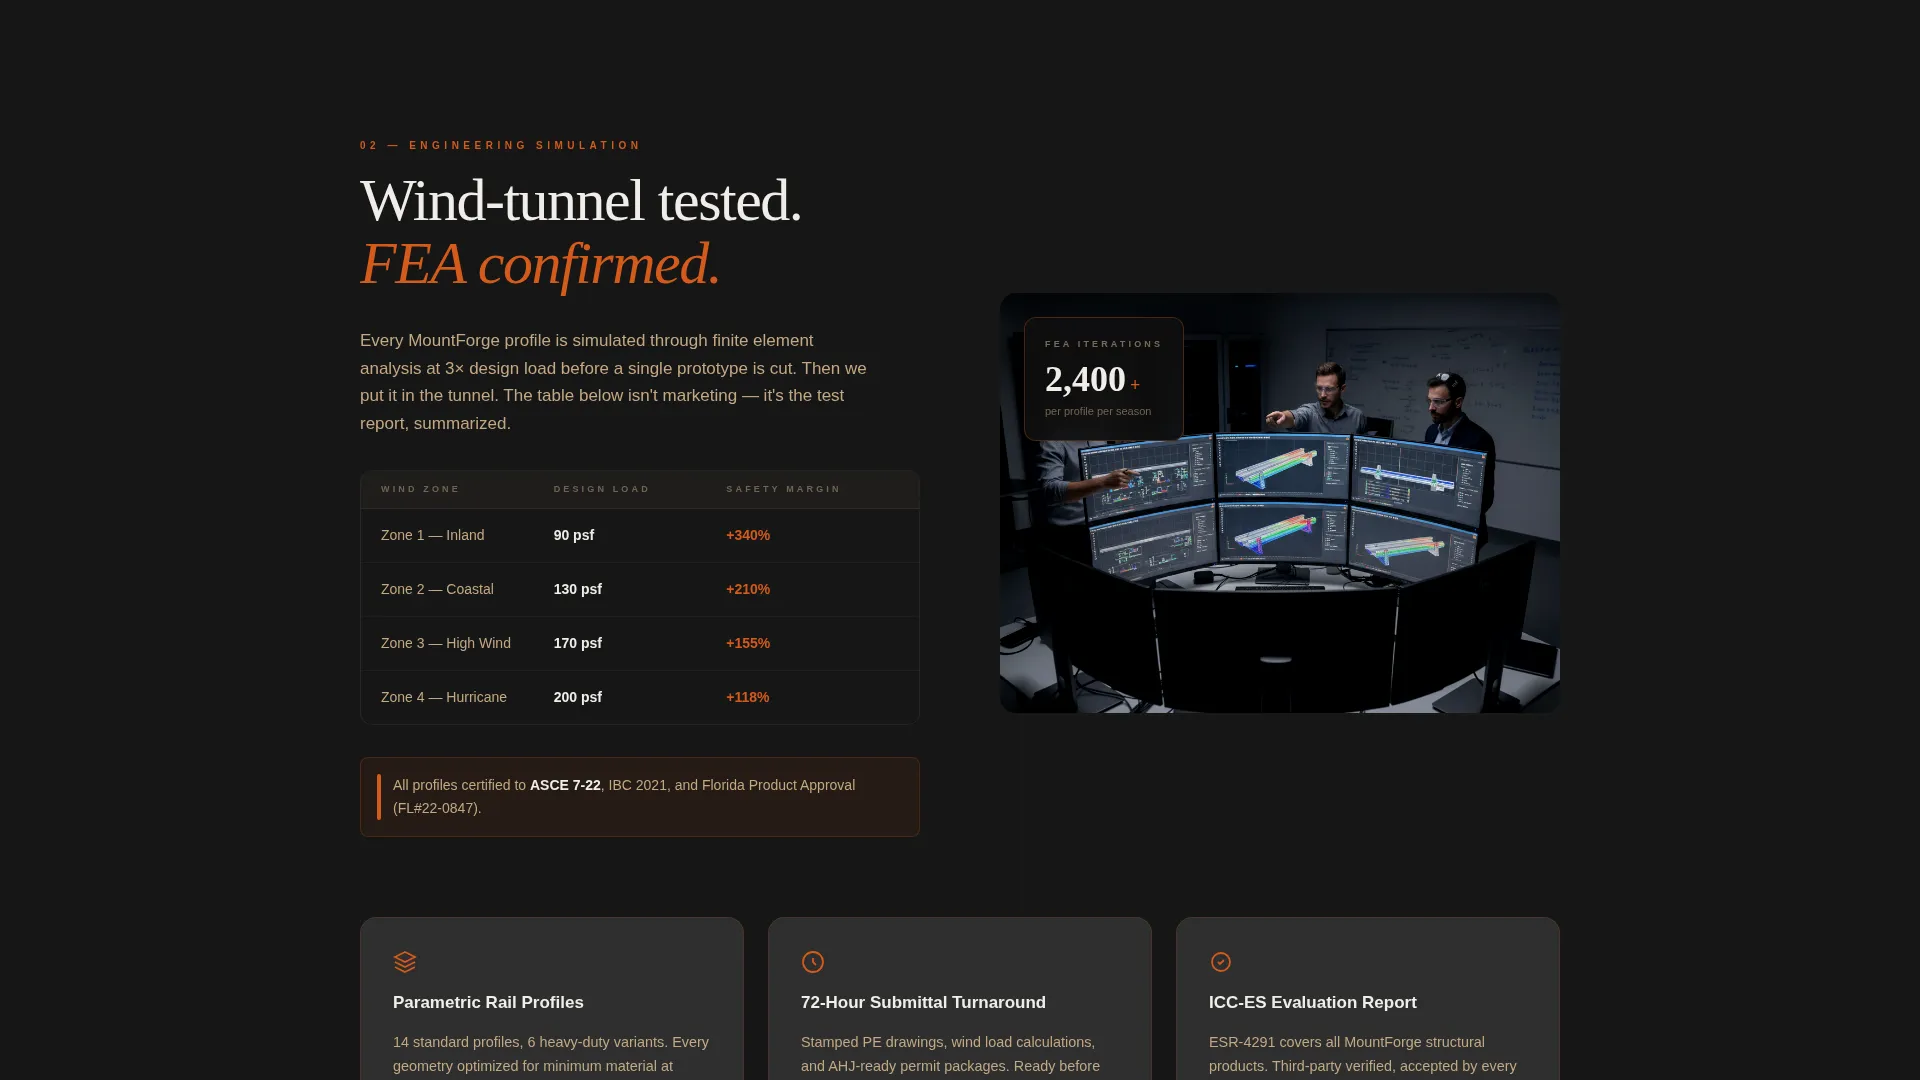Click the 'Zone 4 — Hurricane' row label

coord(444,697)
